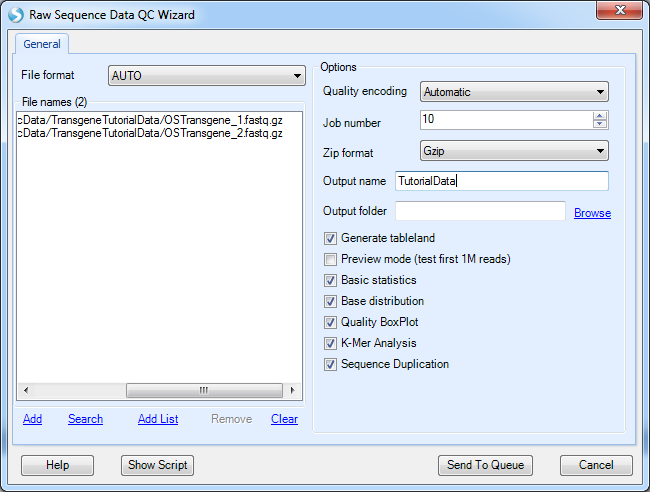The height and width of the screenshot is (492, 650).
Task: Click the file list horizontal scrollbar thumb
Action: tap(204, 390)
